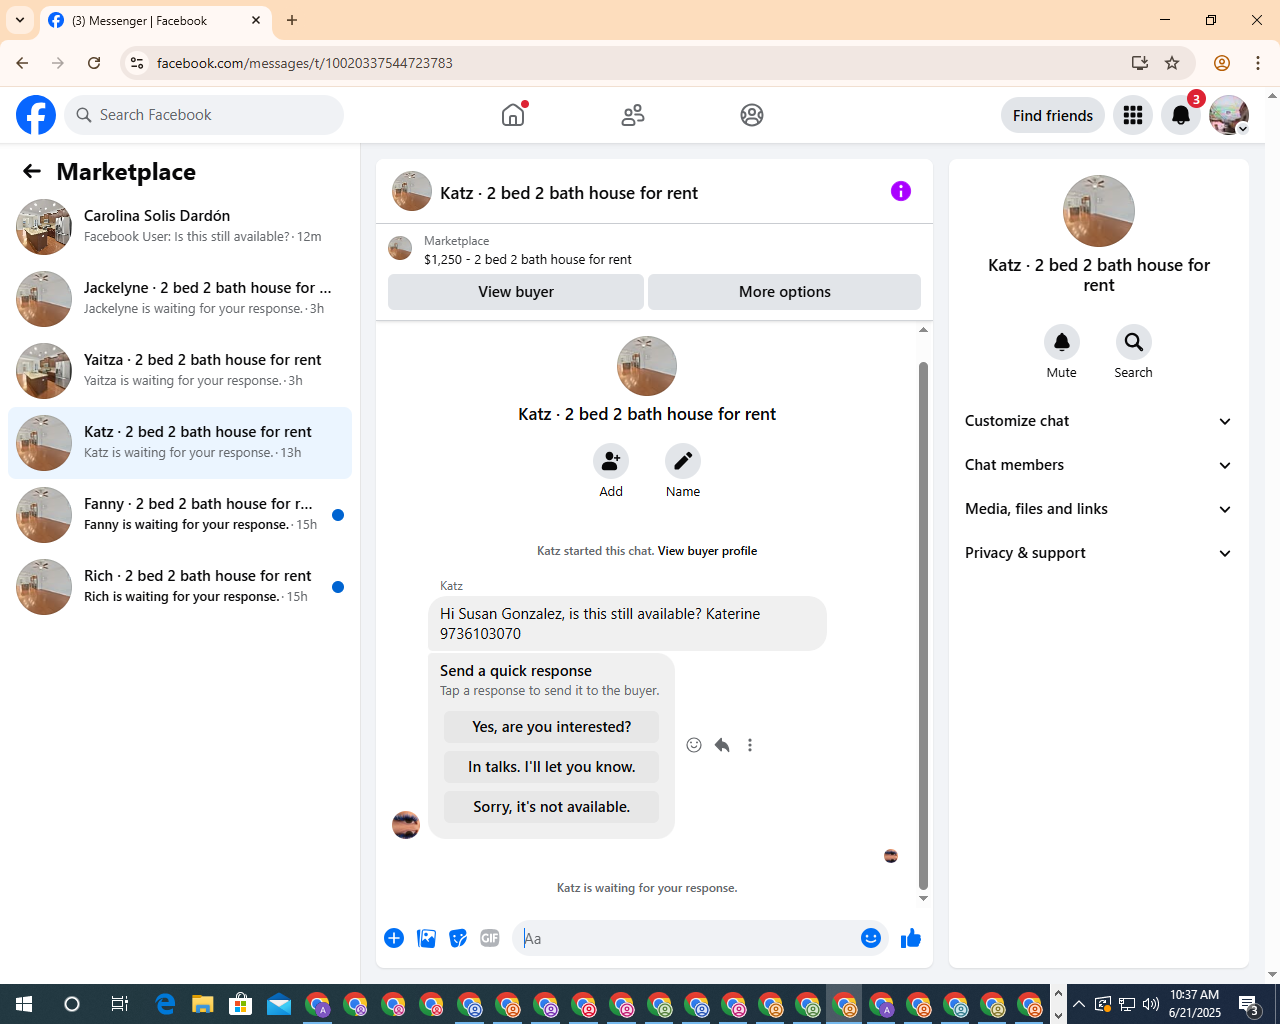Open Windows notification center icon

click(x=1249, y=1004)
